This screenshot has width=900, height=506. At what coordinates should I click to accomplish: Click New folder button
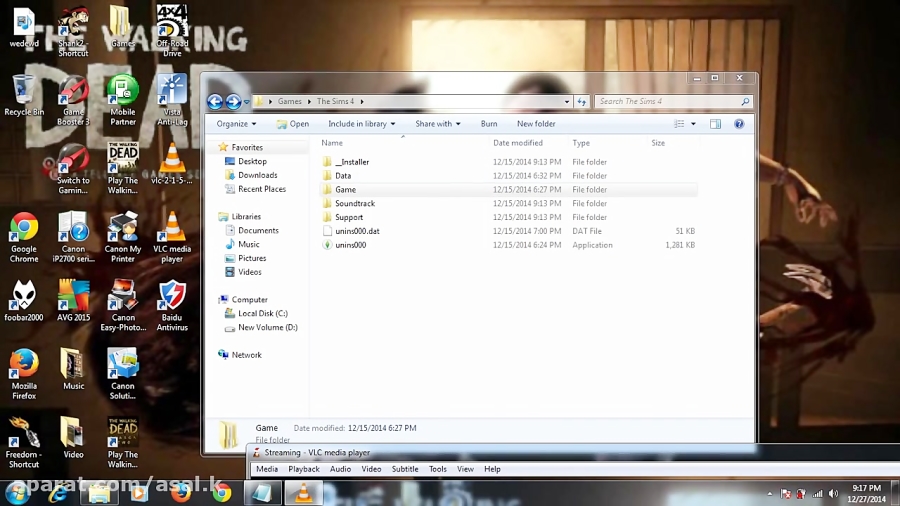coord(536,124)
